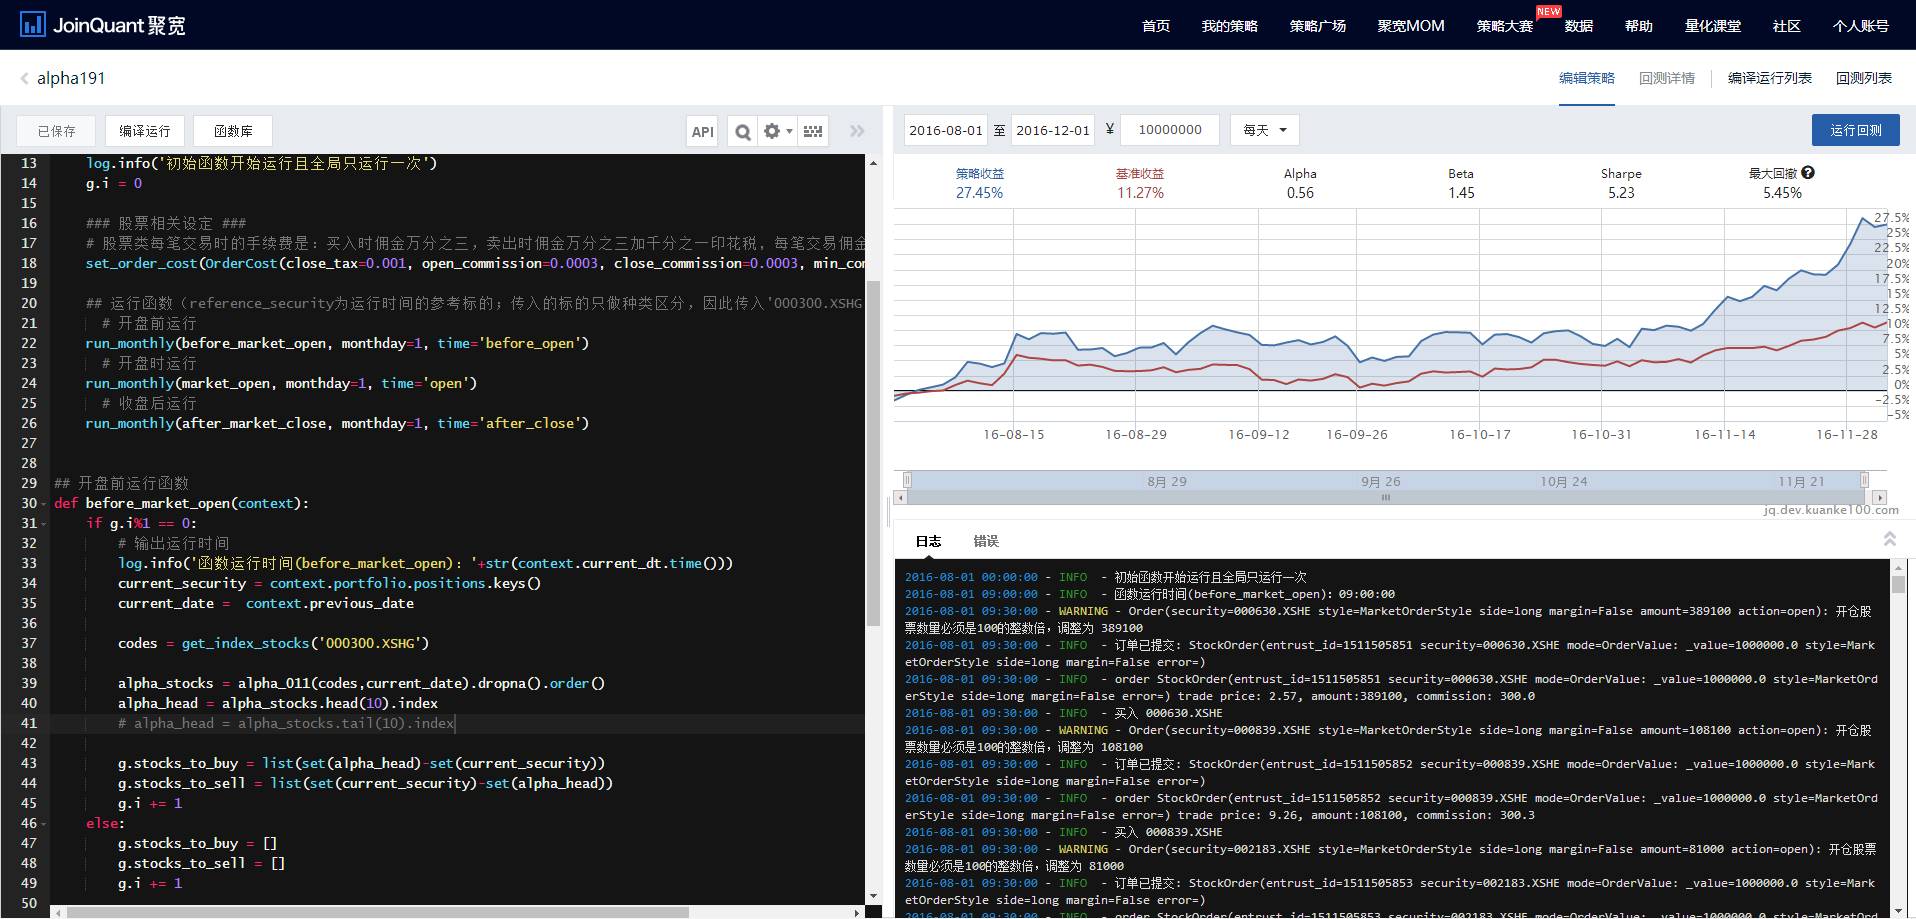1916x919 pixels.
Task: Click the log panel scrollbar thumb
Action: [1898, 584]
